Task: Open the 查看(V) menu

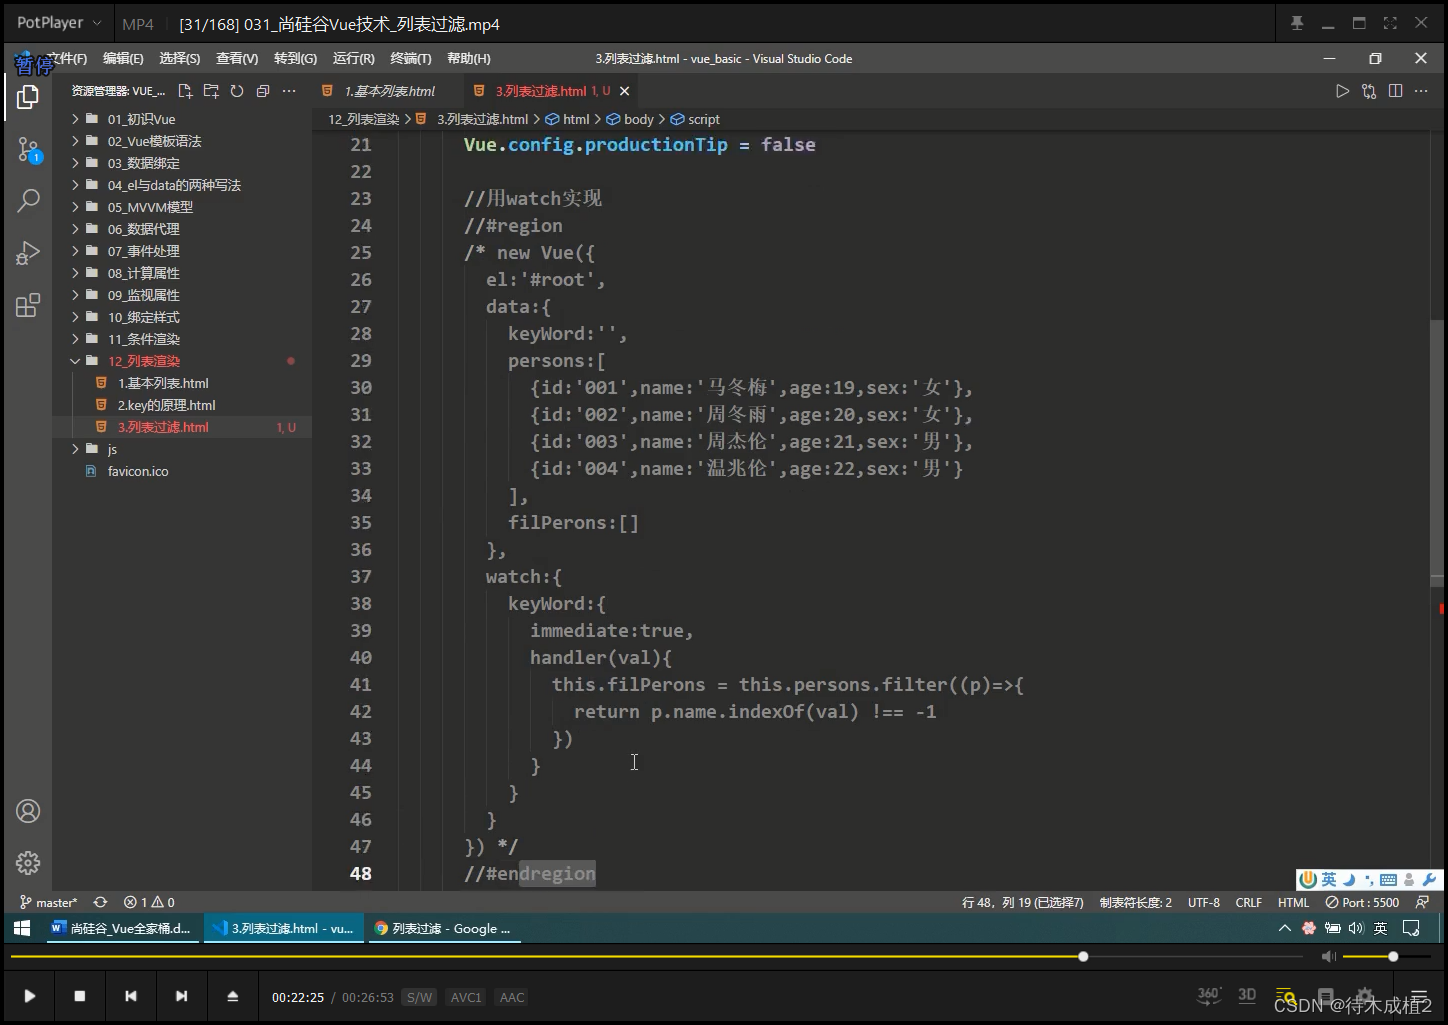Action: 237,59
